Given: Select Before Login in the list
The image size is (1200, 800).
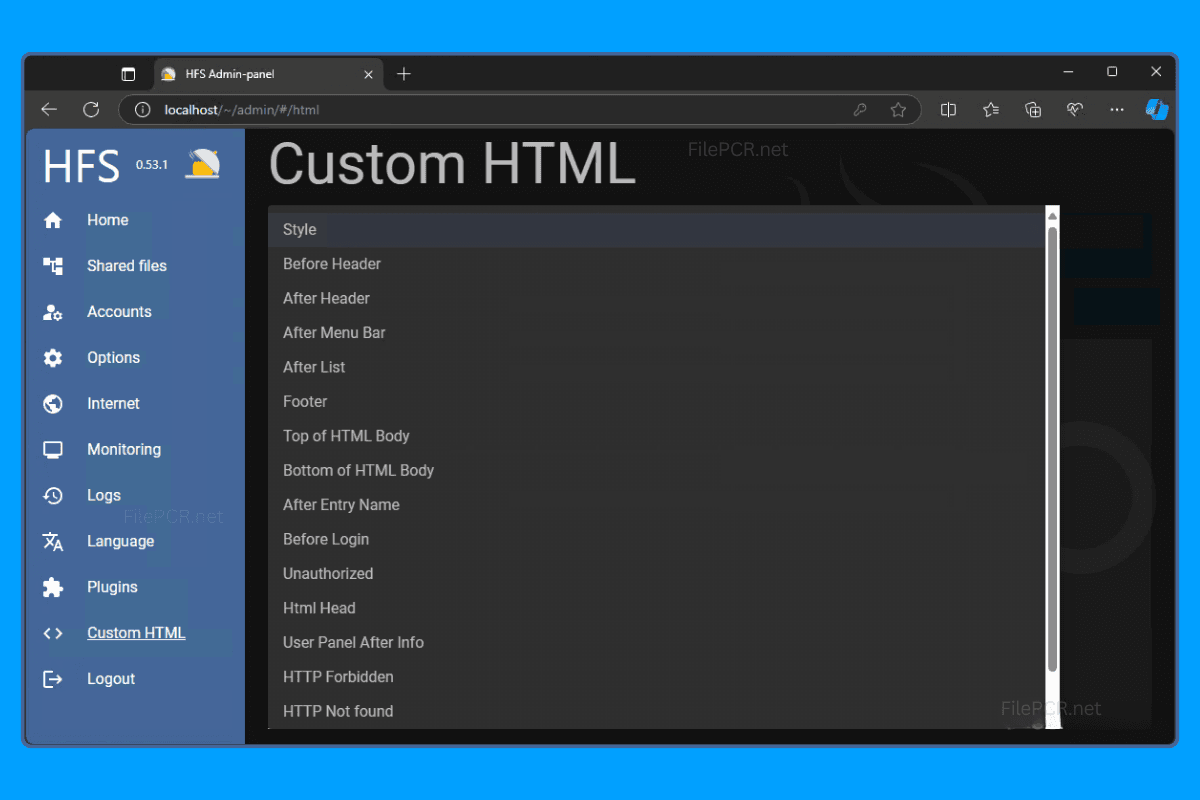Looking at the screenshot, I should tap(656, 539).
